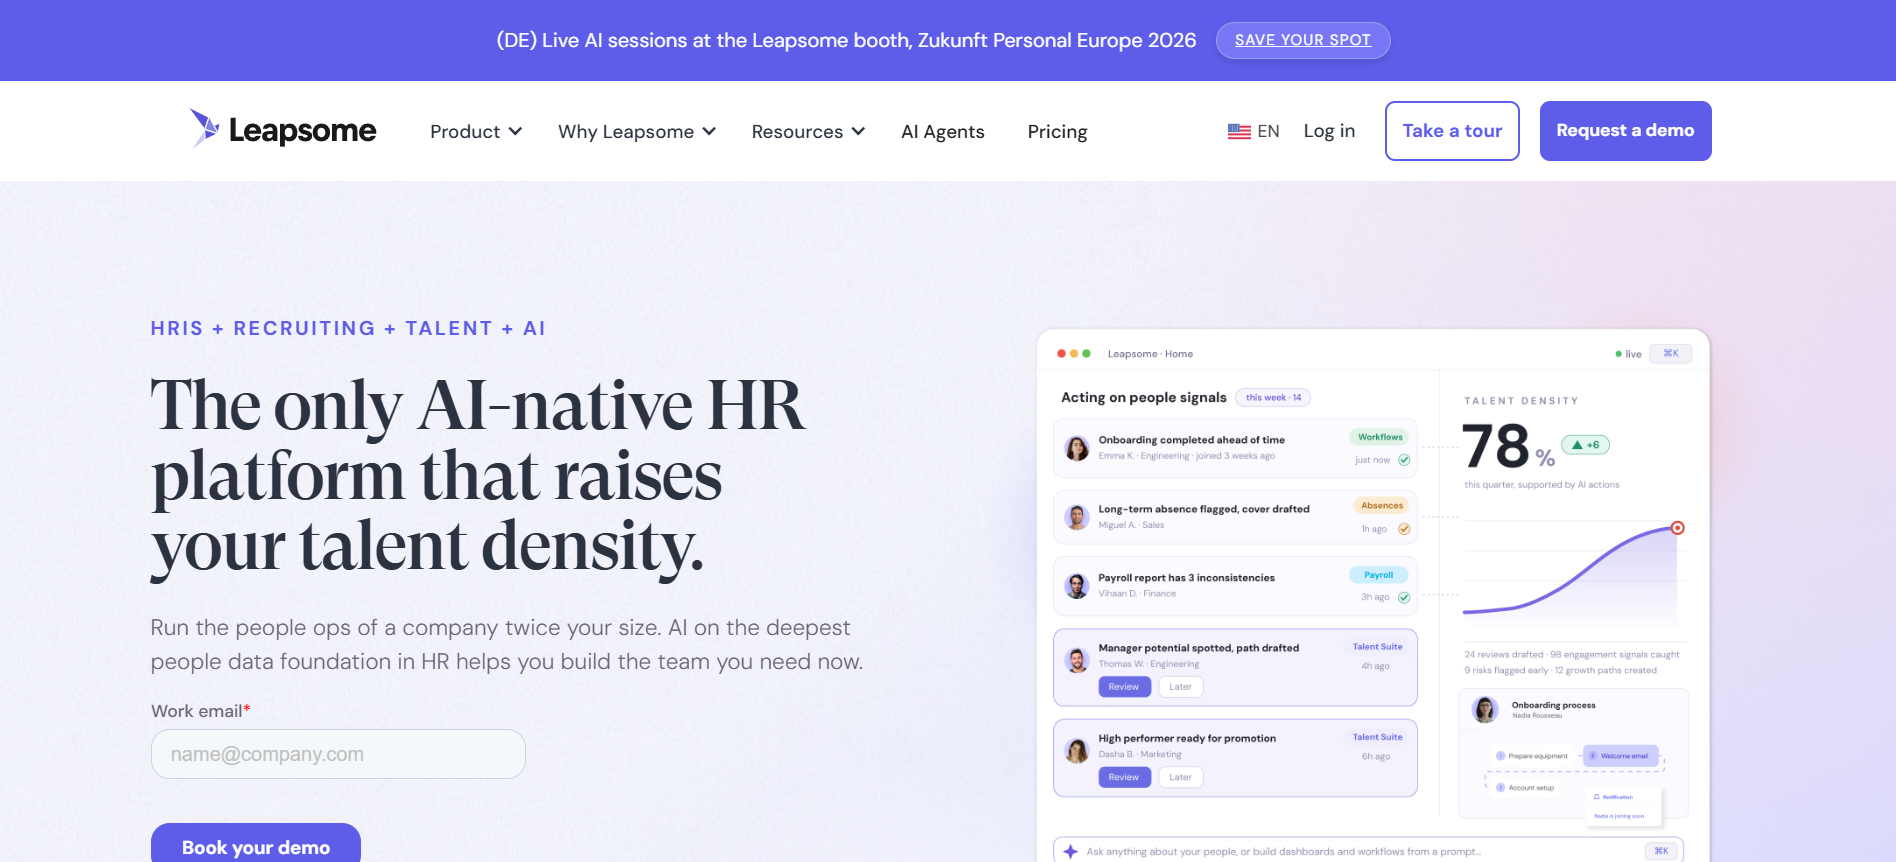This screenshot has width=1896, height=862.
Task: Click the Book your demo button
Action: pyautogui.click(x=256, y=845)
